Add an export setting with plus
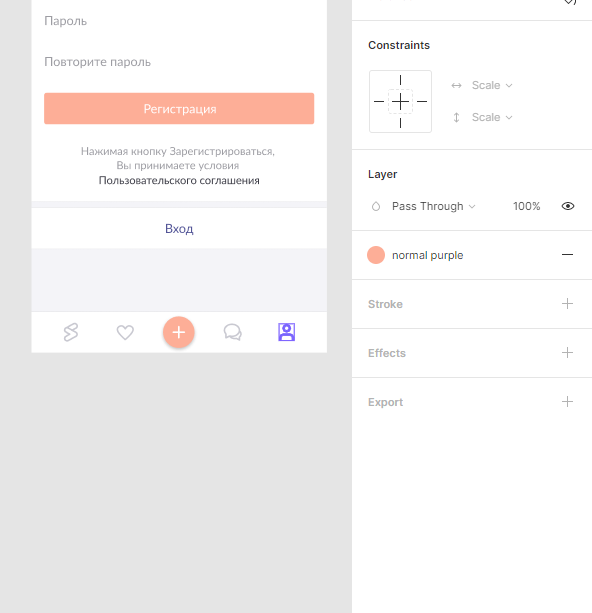Screen dimensions: 592x613 click(567, 401)
